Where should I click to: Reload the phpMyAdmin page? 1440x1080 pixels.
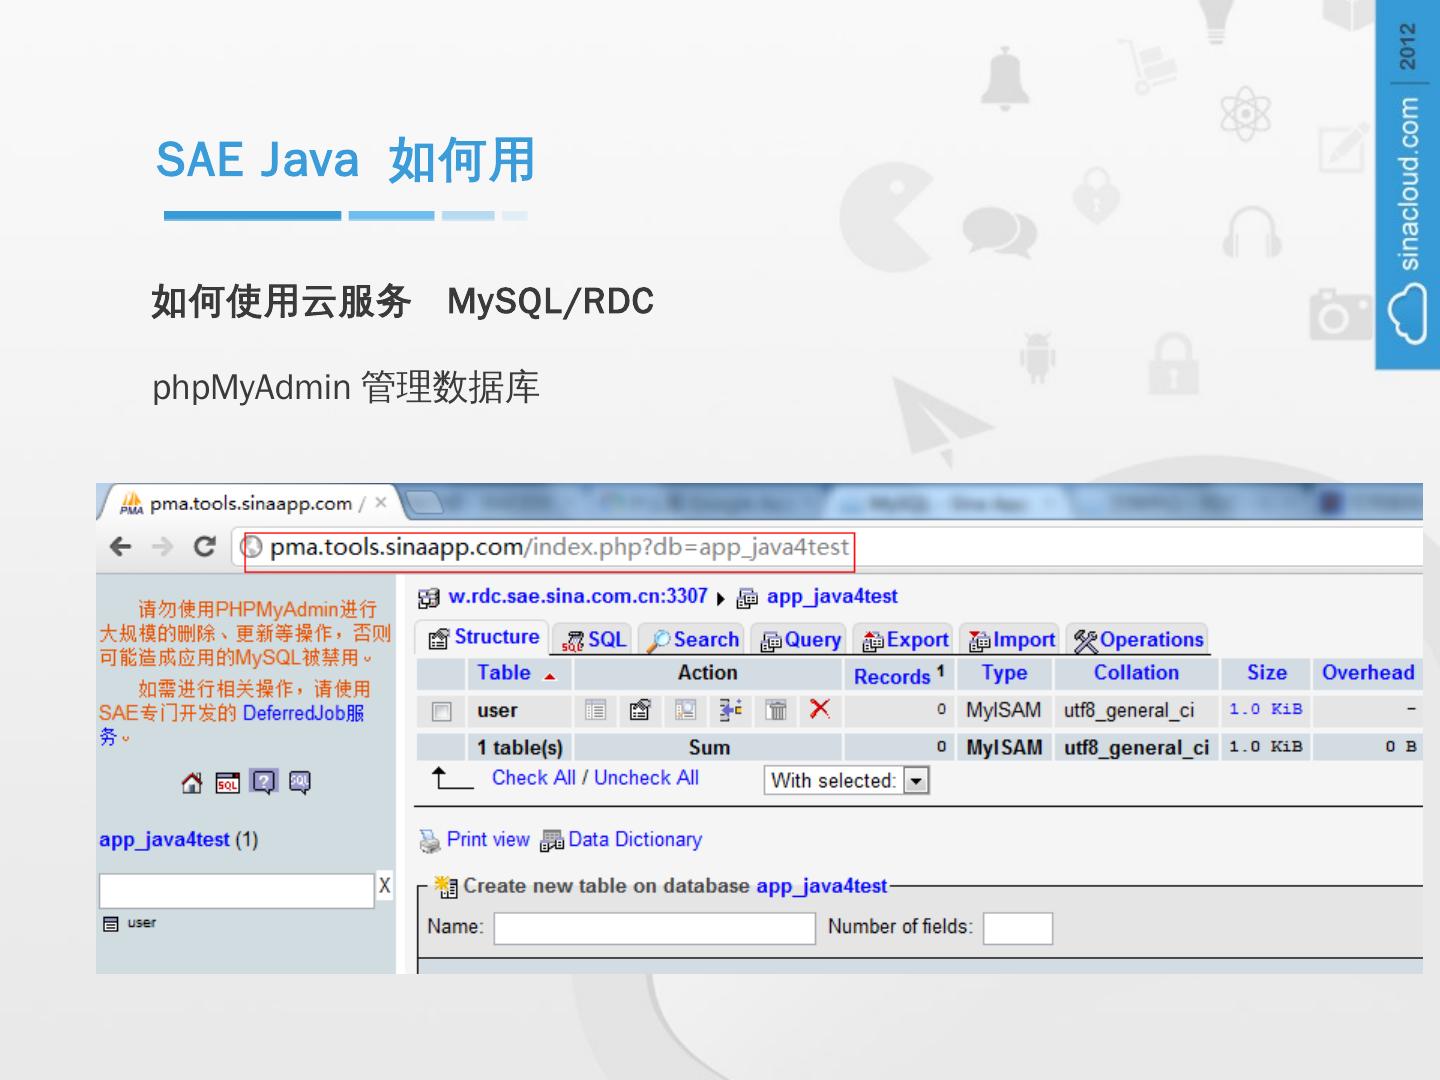(x=205, y=546)
